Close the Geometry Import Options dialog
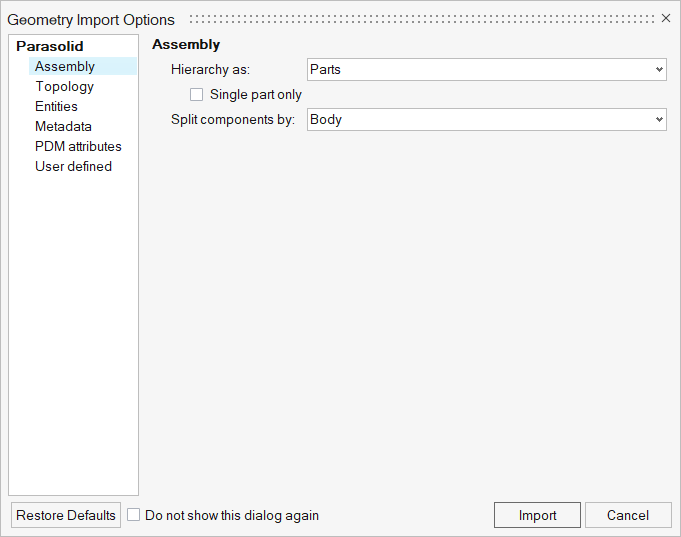The height and width of the screenshot is (537, 681). [666, 19]
